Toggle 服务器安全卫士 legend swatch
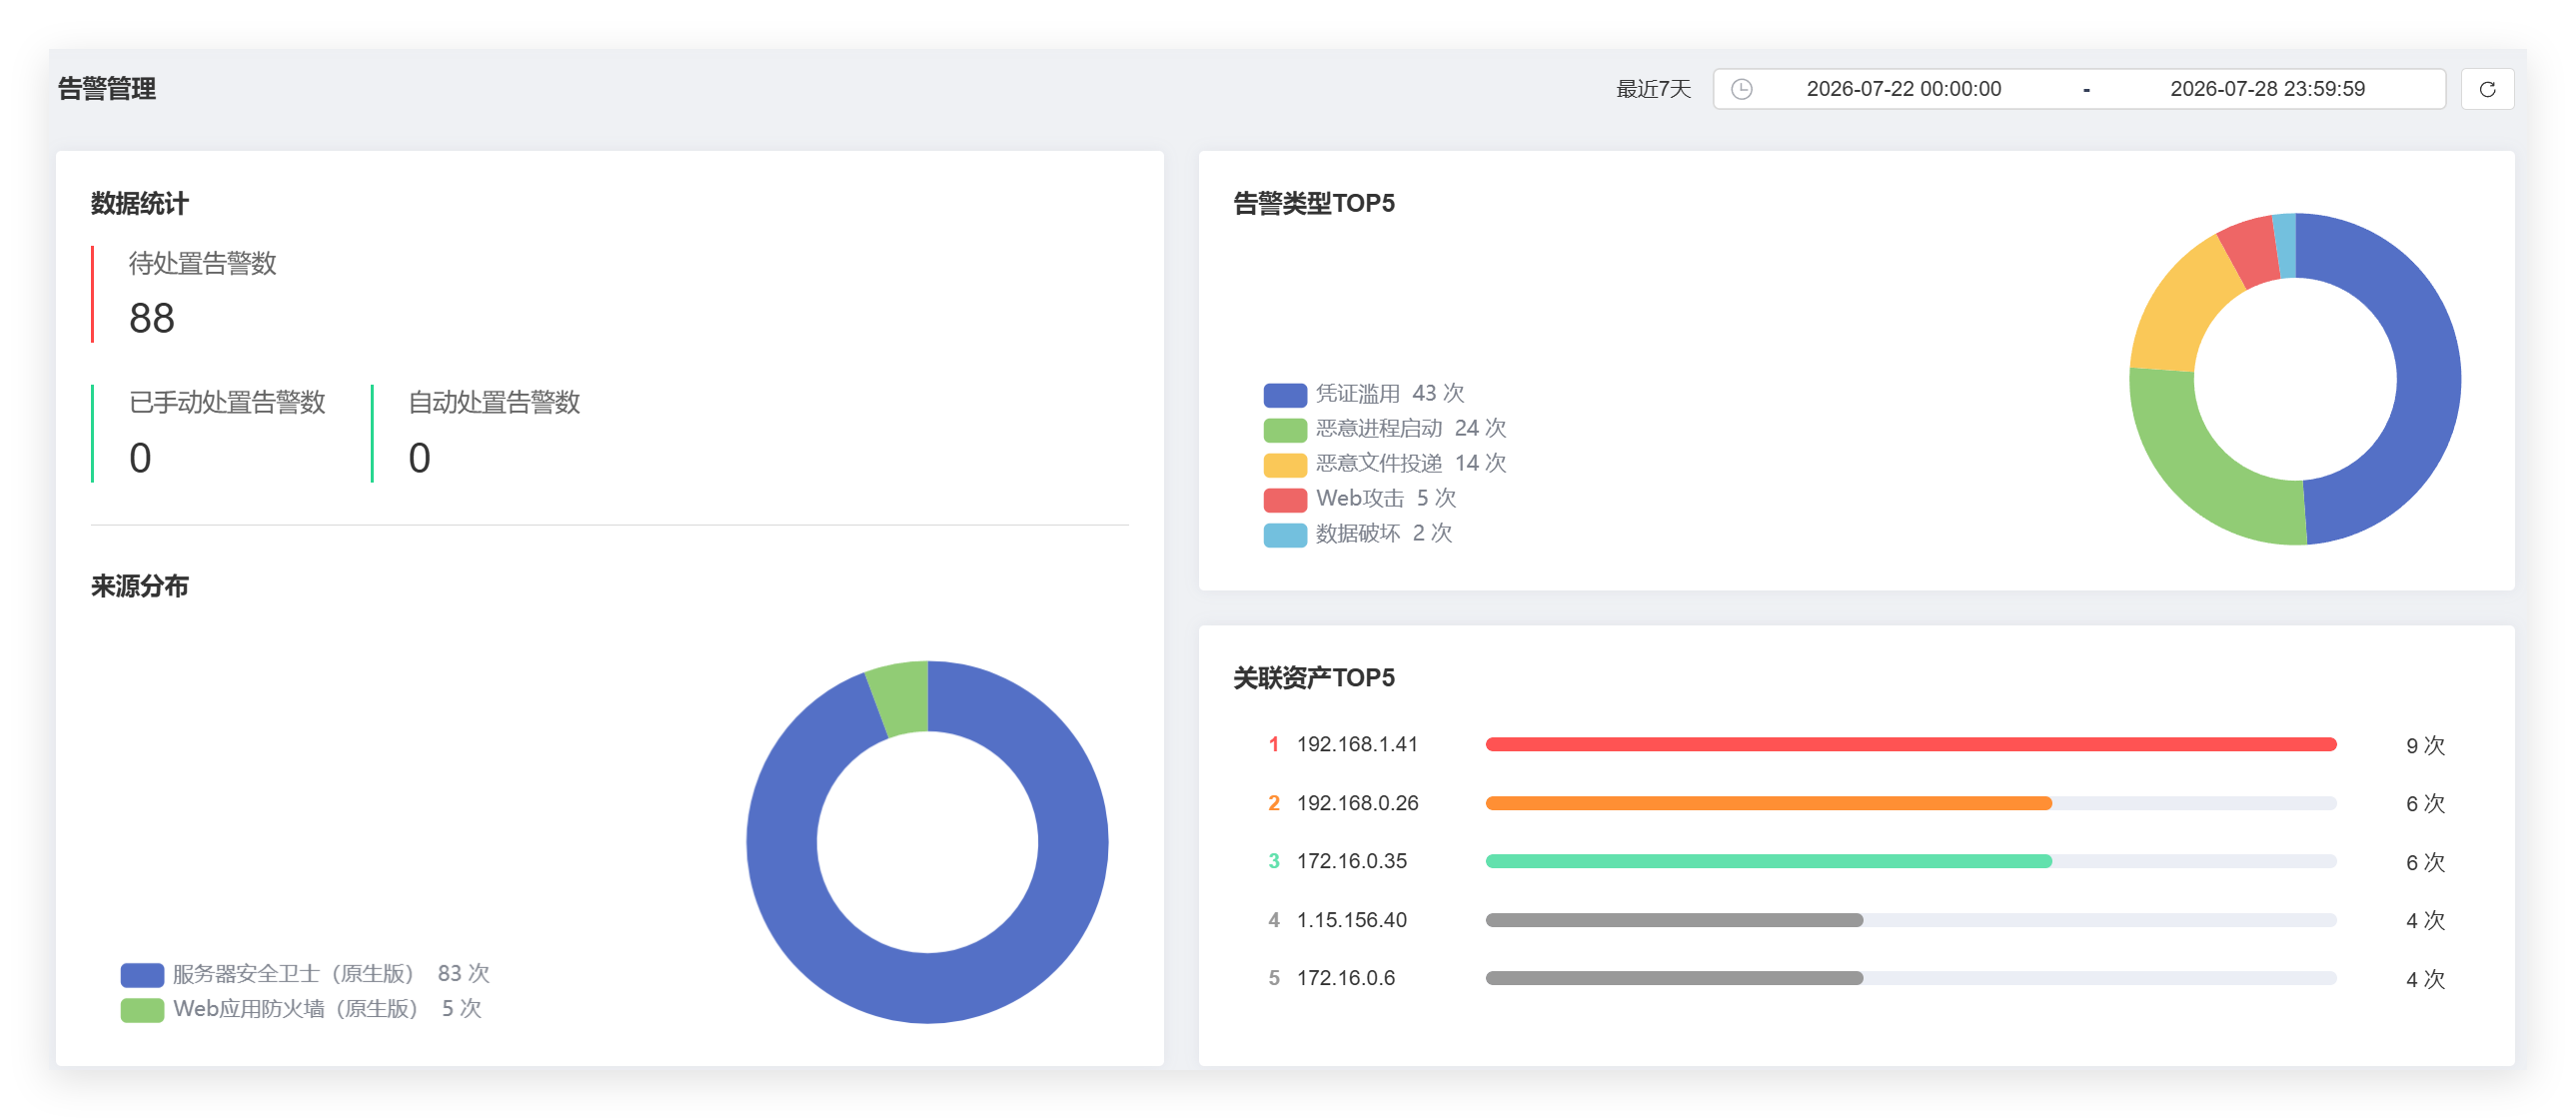2576x1119 pixels. point(142,975)
